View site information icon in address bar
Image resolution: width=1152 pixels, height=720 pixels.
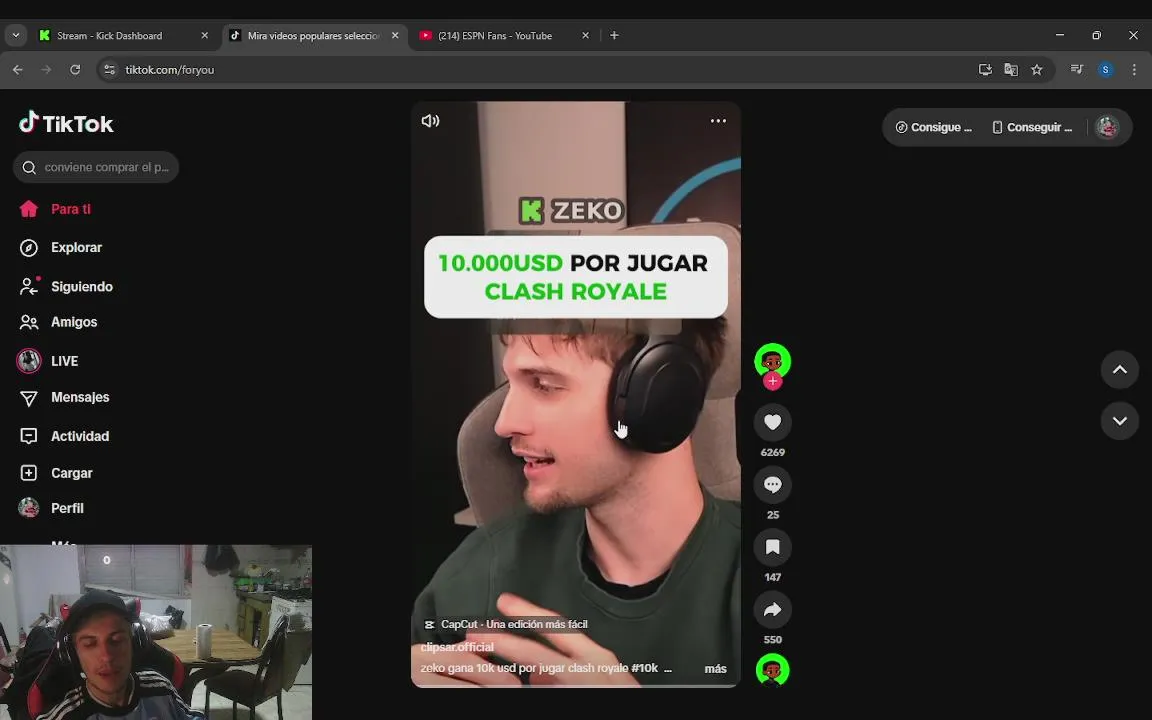[109, 70]
